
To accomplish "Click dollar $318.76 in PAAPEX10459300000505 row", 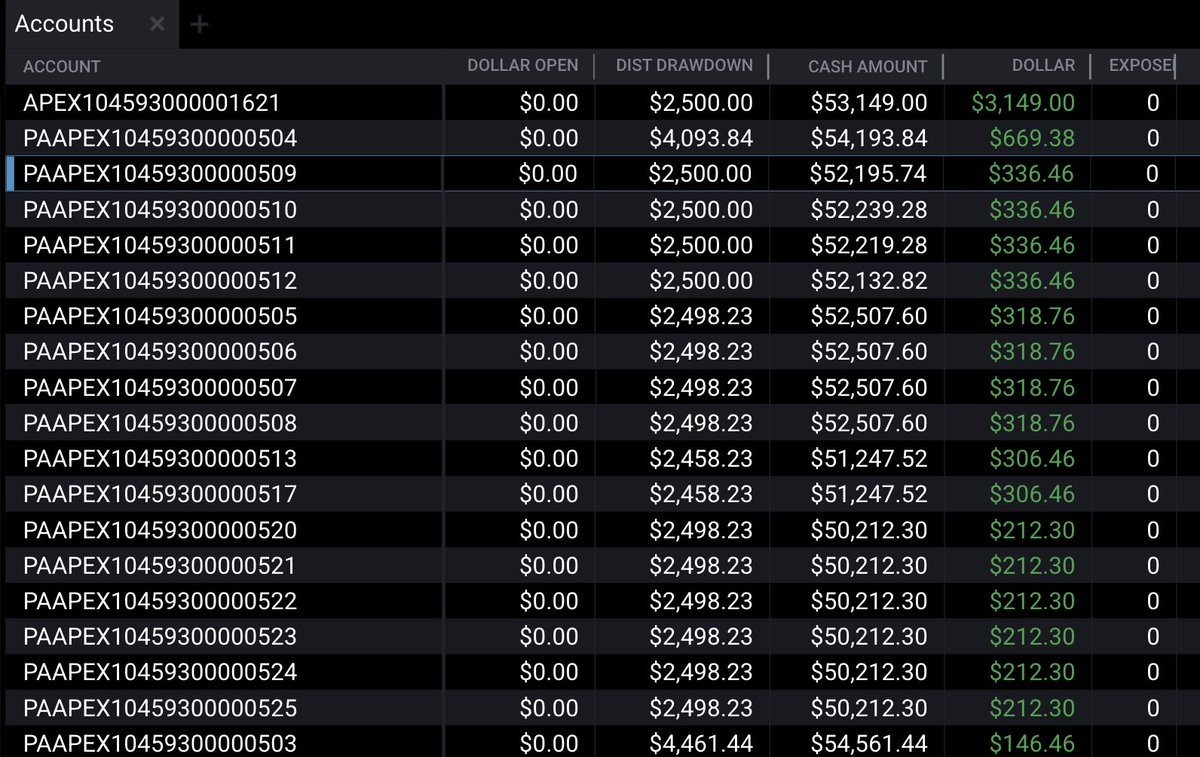I will tap(1032, 317).
